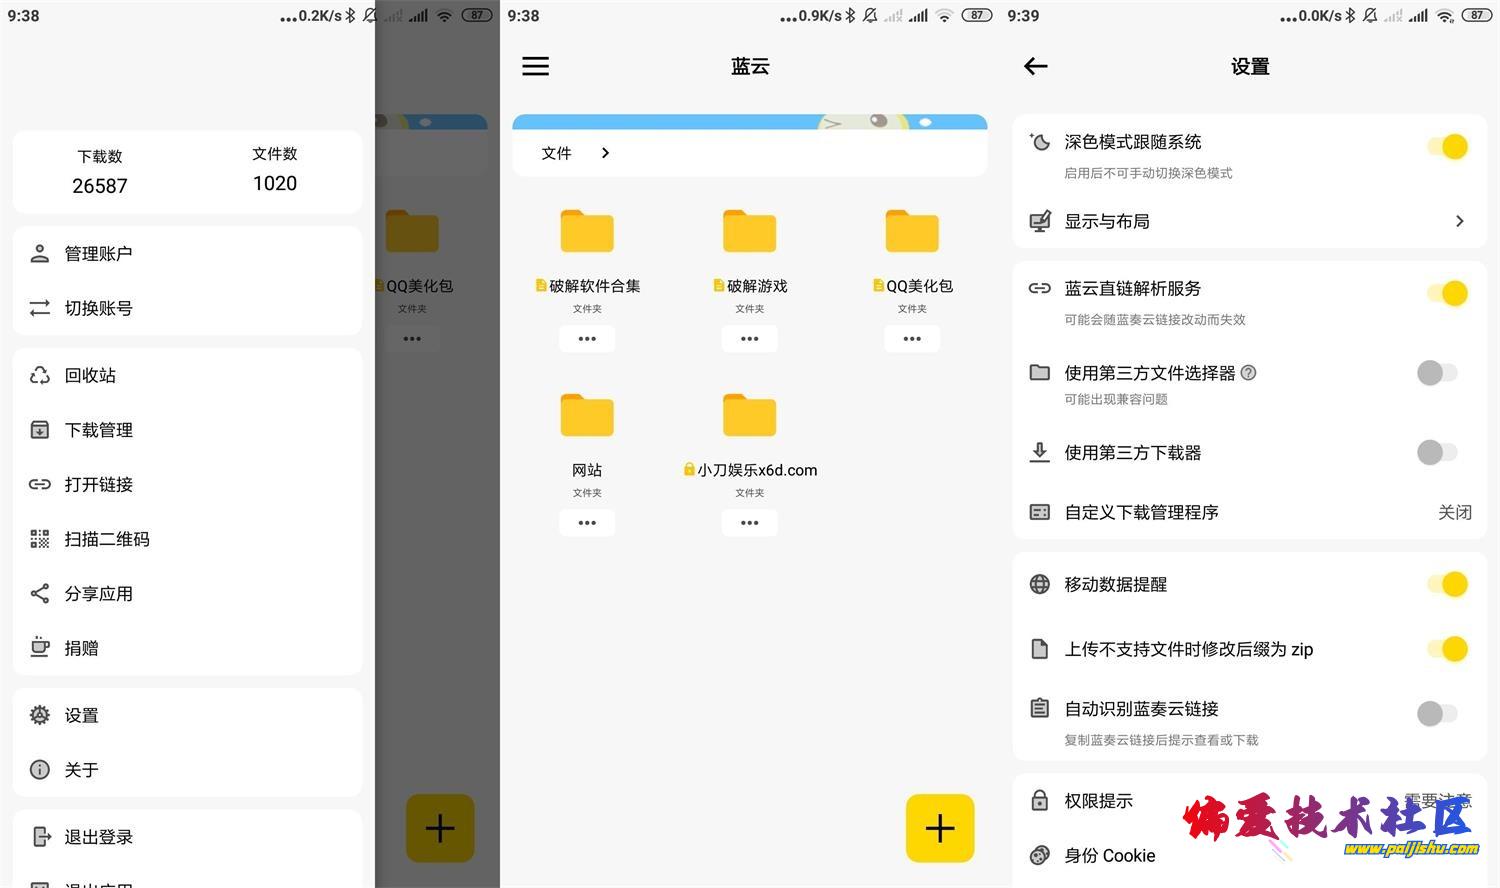Click the 自定义下载管理程序 list icon
1500x888 pixels.
tap(1040, 512)
